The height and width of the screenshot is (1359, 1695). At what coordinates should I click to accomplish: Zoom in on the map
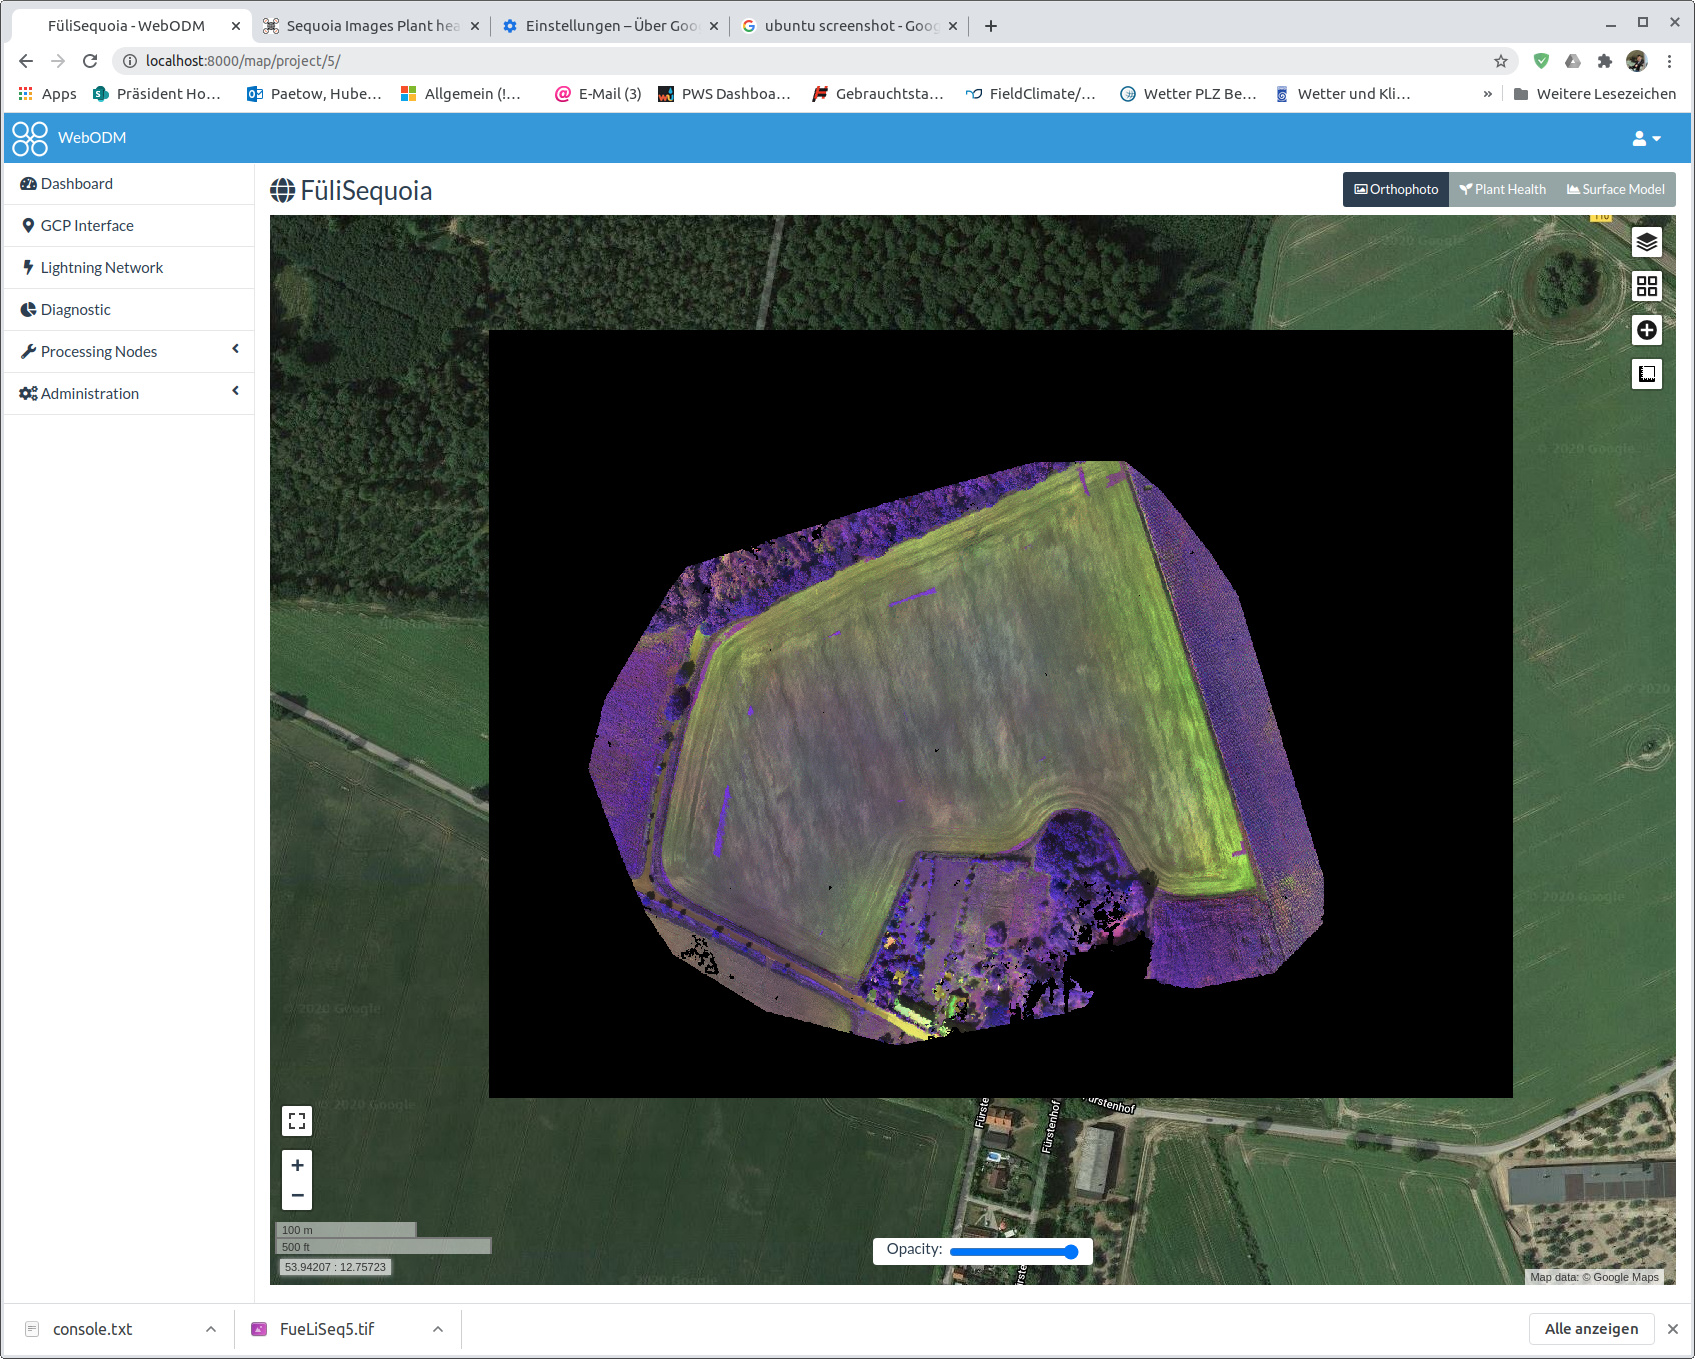coord(297,1165)
